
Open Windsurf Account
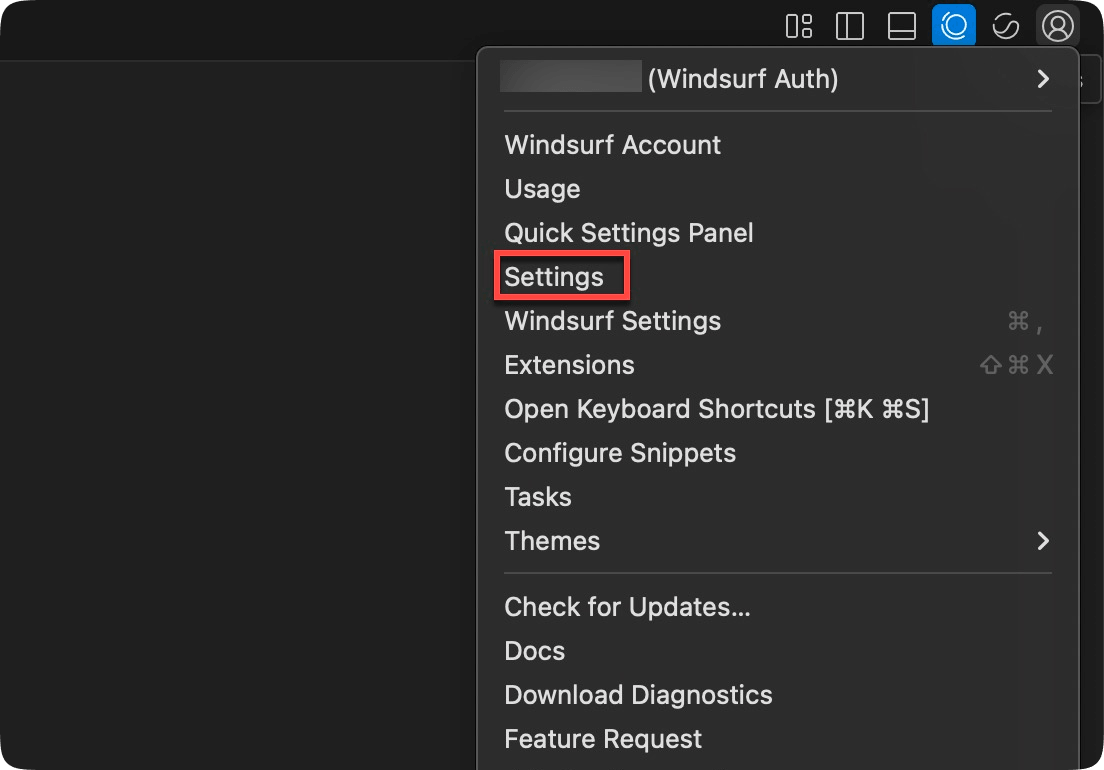[x=613, y=145]
